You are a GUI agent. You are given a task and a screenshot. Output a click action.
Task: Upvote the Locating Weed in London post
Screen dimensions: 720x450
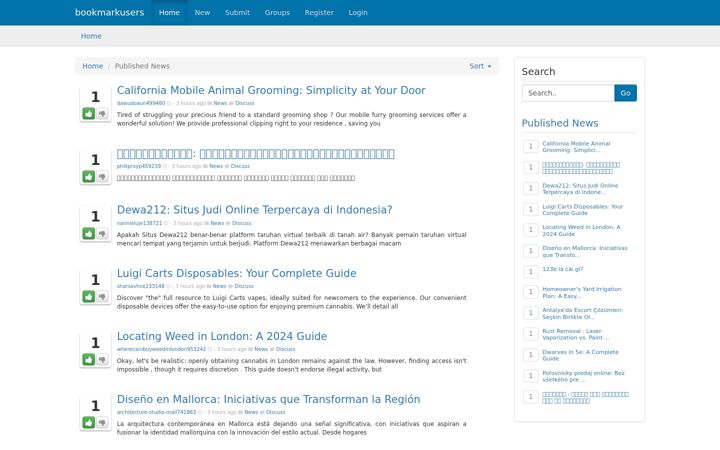pyautogui.click(x=89, y=360)
